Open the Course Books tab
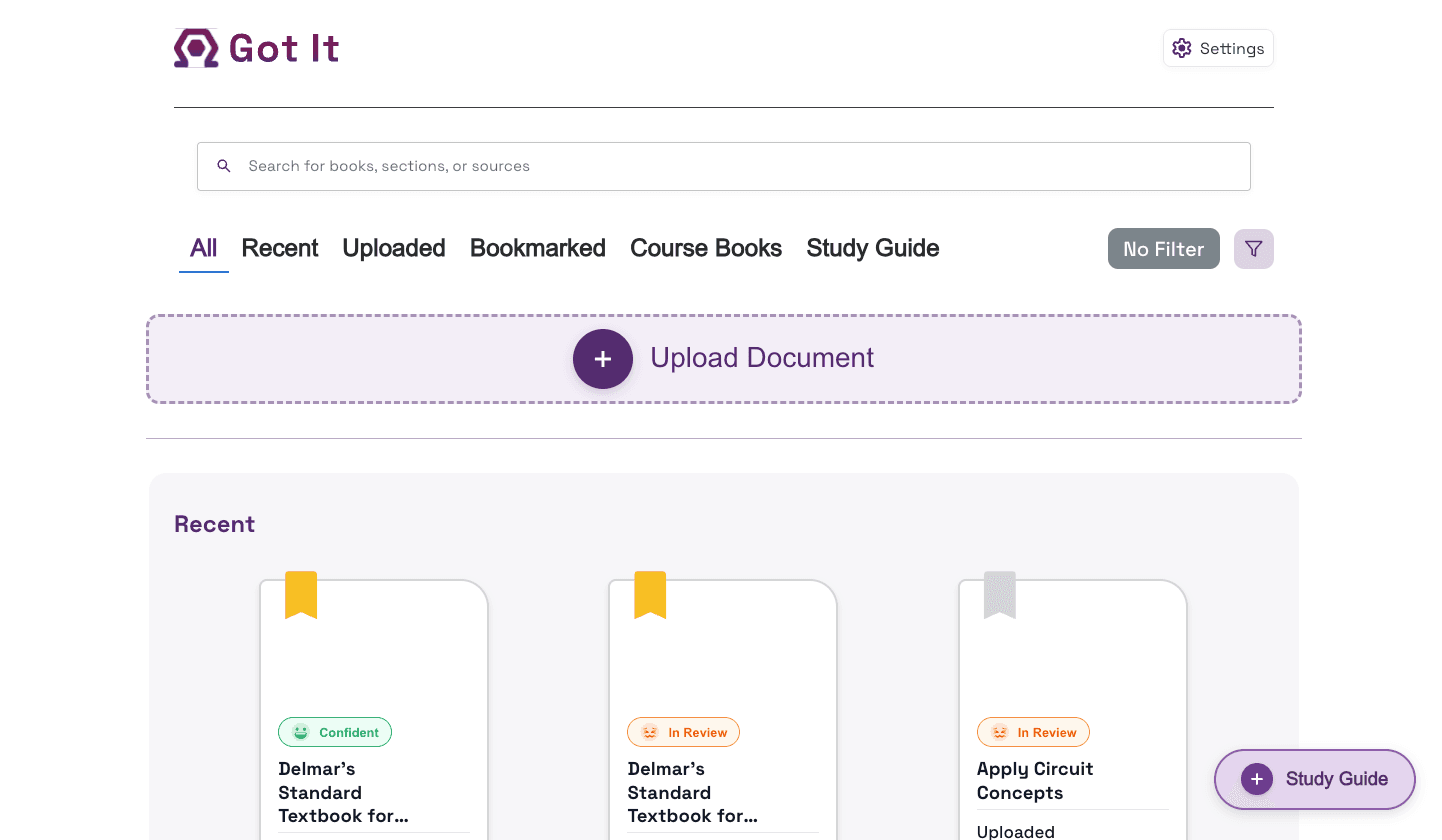Screen dimensions: 1442x840 tap(706, 248)
